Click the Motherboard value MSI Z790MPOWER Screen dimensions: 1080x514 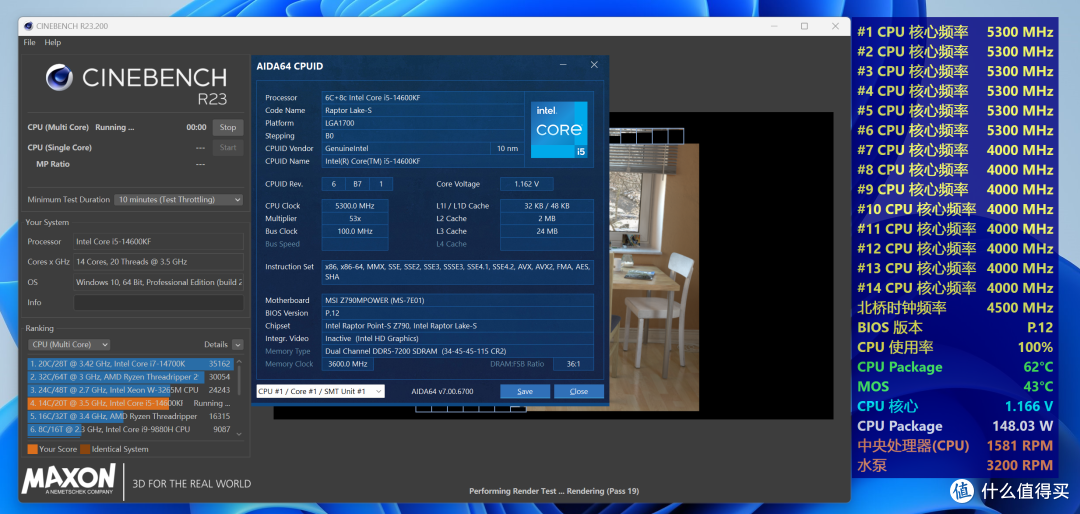pos(457,300)
